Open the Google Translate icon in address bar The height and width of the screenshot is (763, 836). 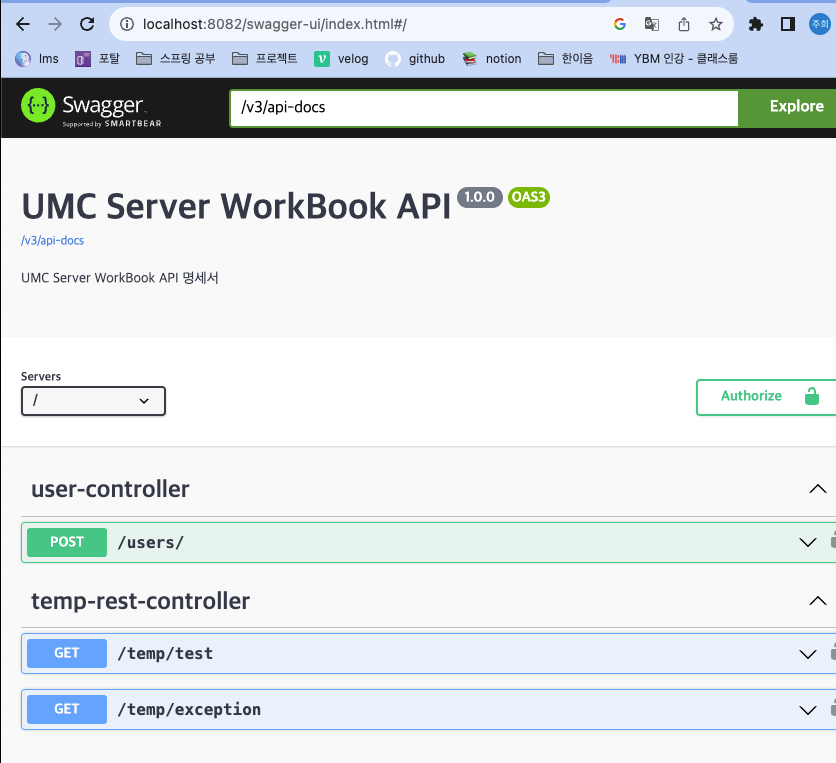tap(651, 22)
